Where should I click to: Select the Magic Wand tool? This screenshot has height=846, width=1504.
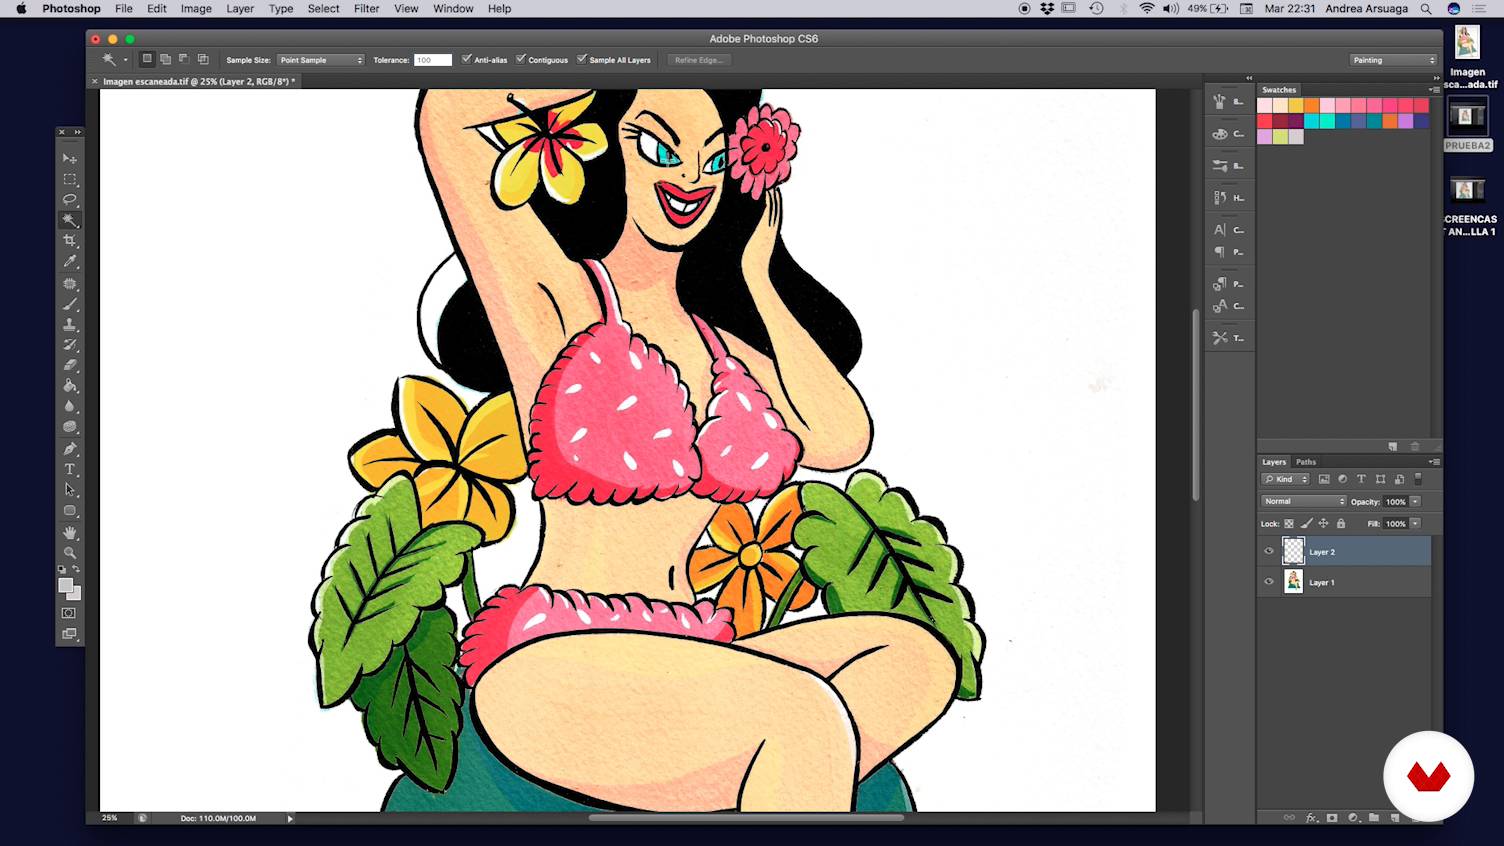coord(69,220)
